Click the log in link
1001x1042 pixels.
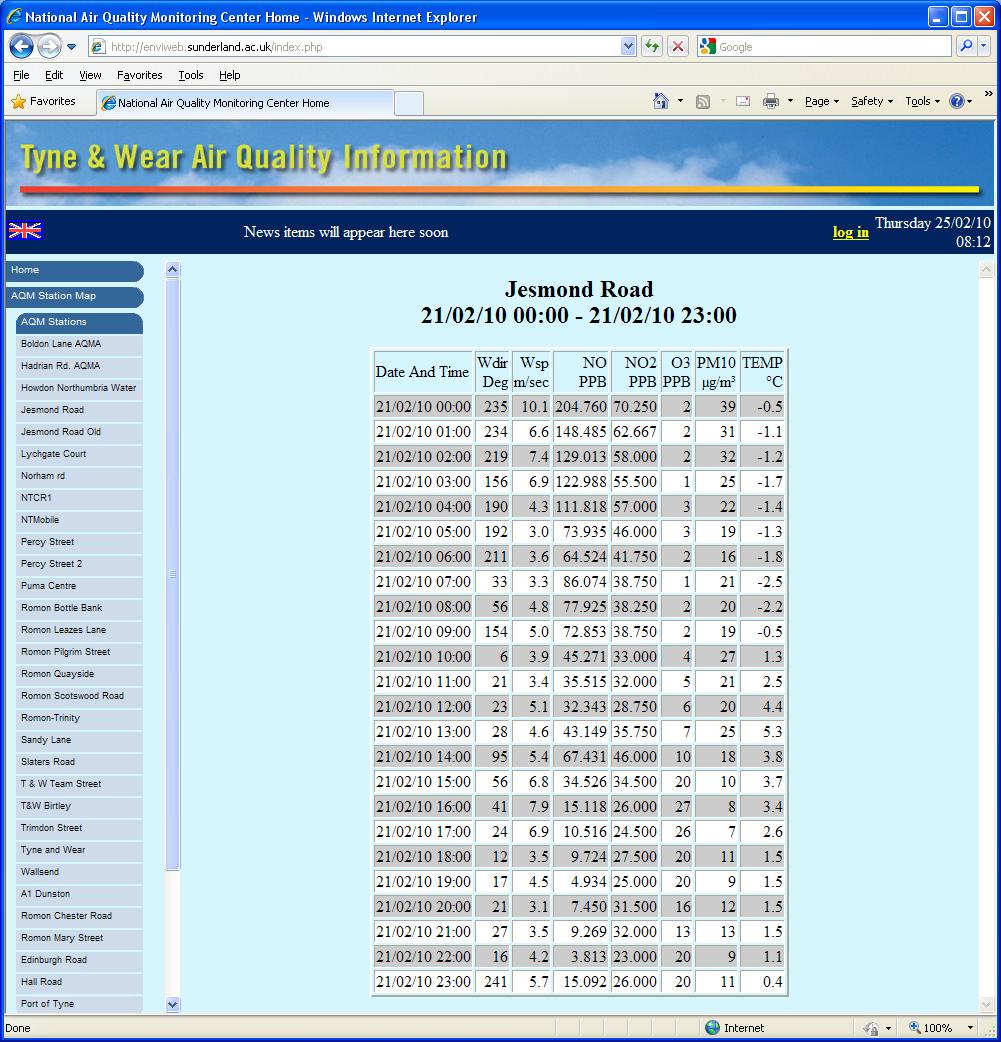pos(849,232)
